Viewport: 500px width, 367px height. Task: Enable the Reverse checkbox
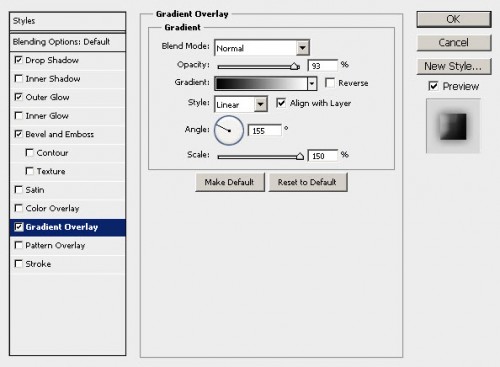[330, 83]
